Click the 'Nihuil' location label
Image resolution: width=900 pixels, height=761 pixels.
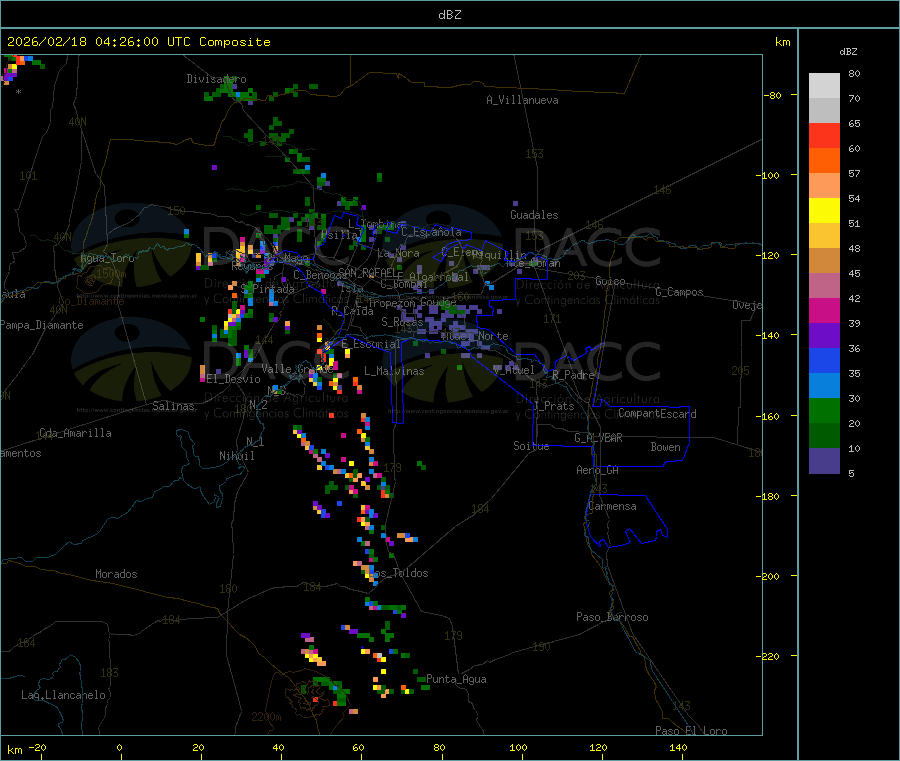(237, 456)
